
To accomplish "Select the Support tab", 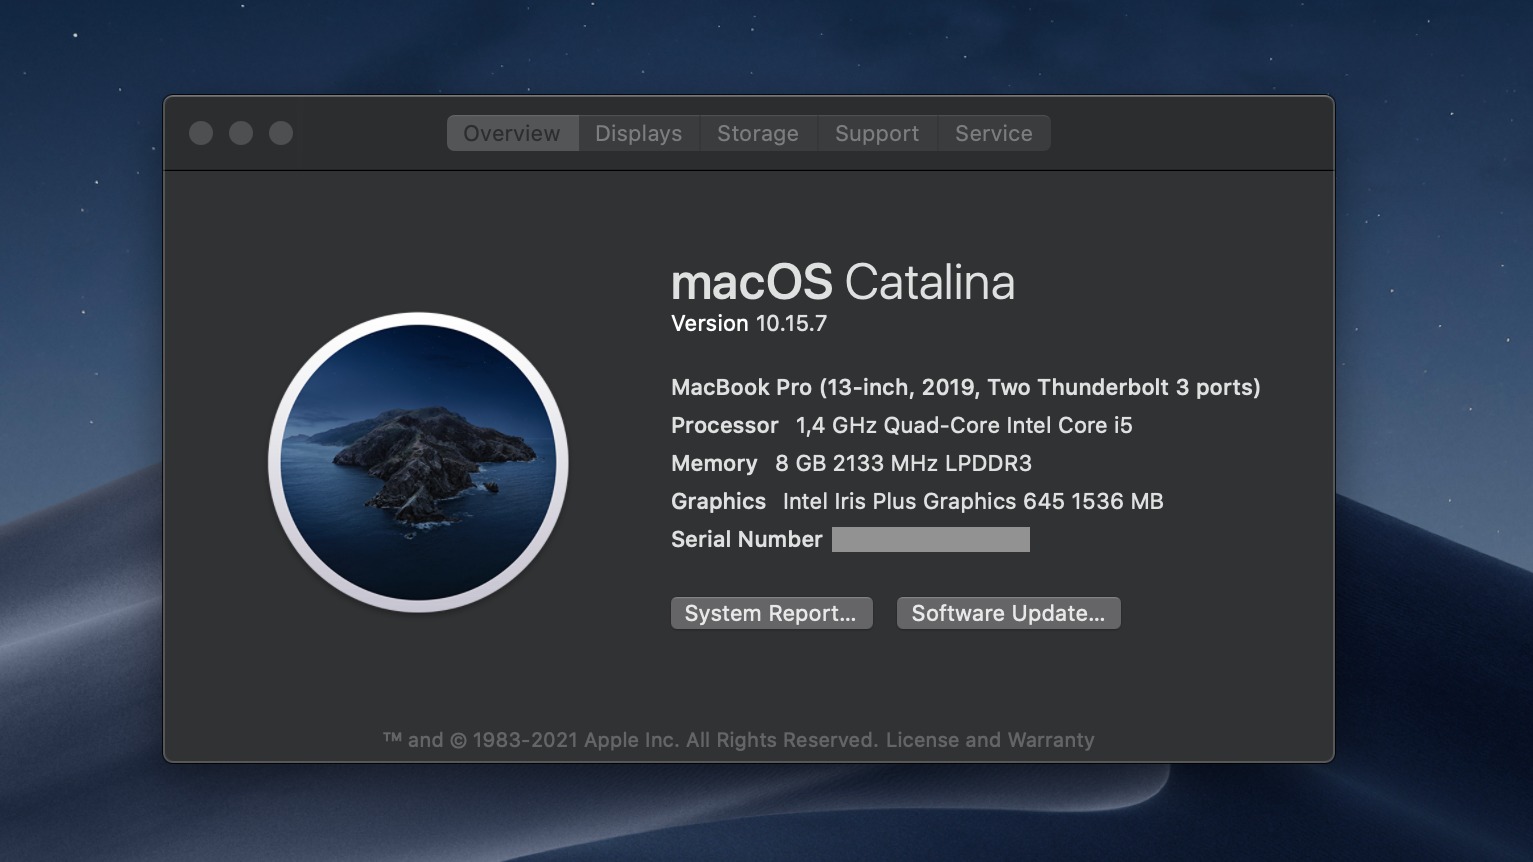I will coord(877,133).
